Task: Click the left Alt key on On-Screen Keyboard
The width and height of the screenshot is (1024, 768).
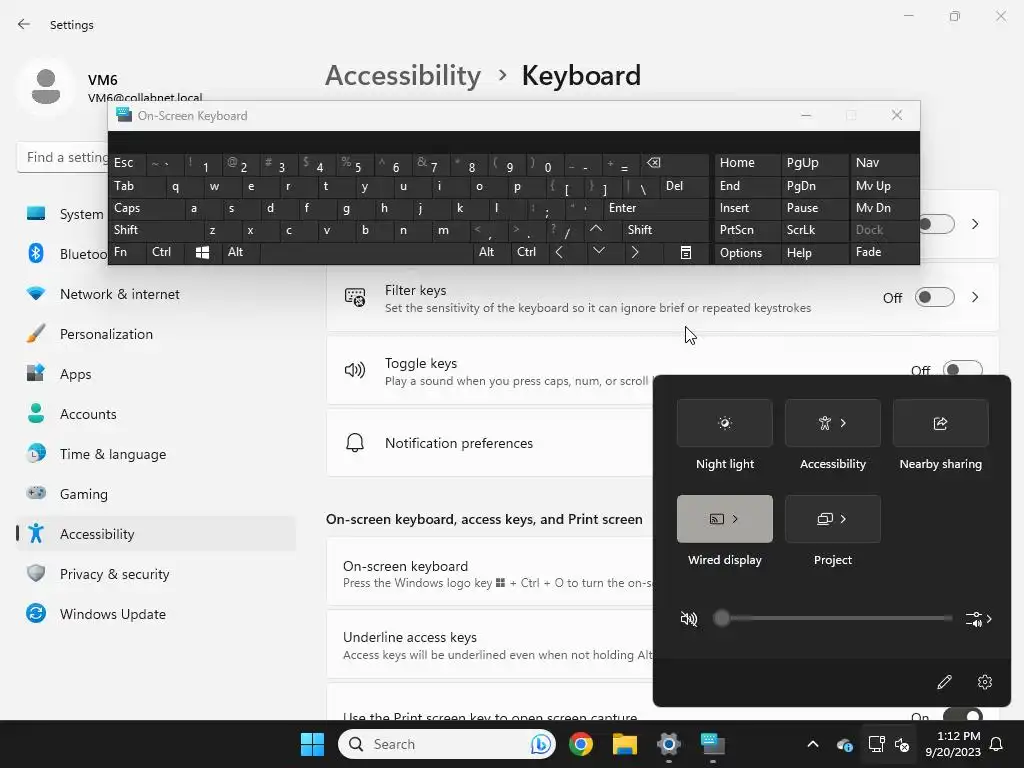Action: [240, 253]
